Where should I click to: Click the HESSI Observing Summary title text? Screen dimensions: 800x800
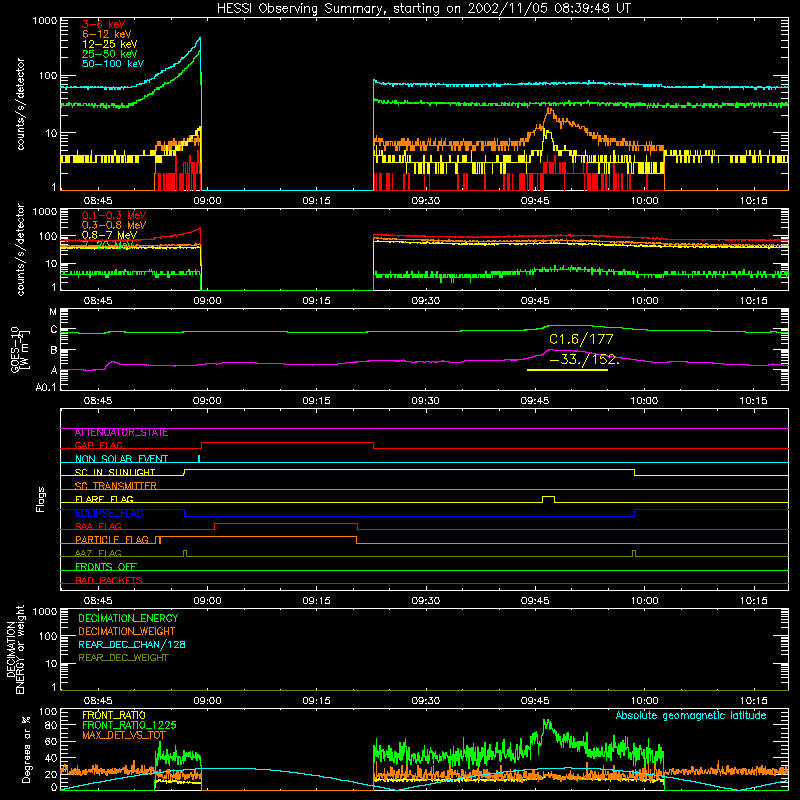coord(424,9)
